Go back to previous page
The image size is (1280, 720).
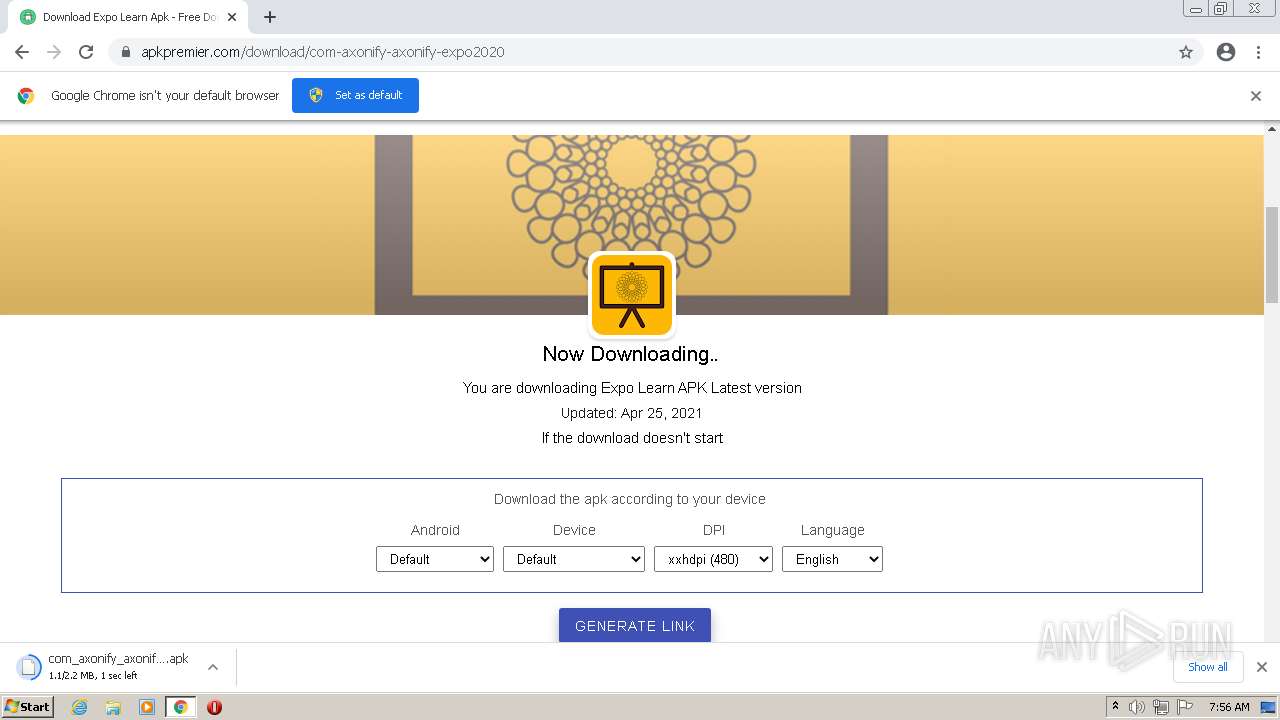[22, 52]
